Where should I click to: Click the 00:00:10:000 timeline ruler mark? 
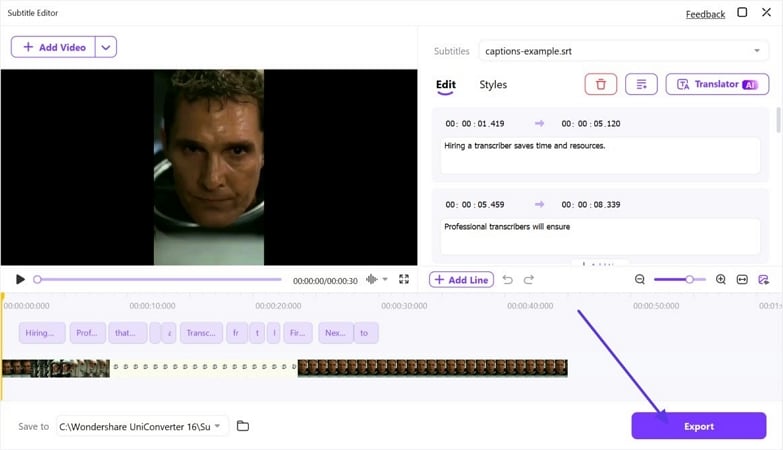(x=152, y=306)
